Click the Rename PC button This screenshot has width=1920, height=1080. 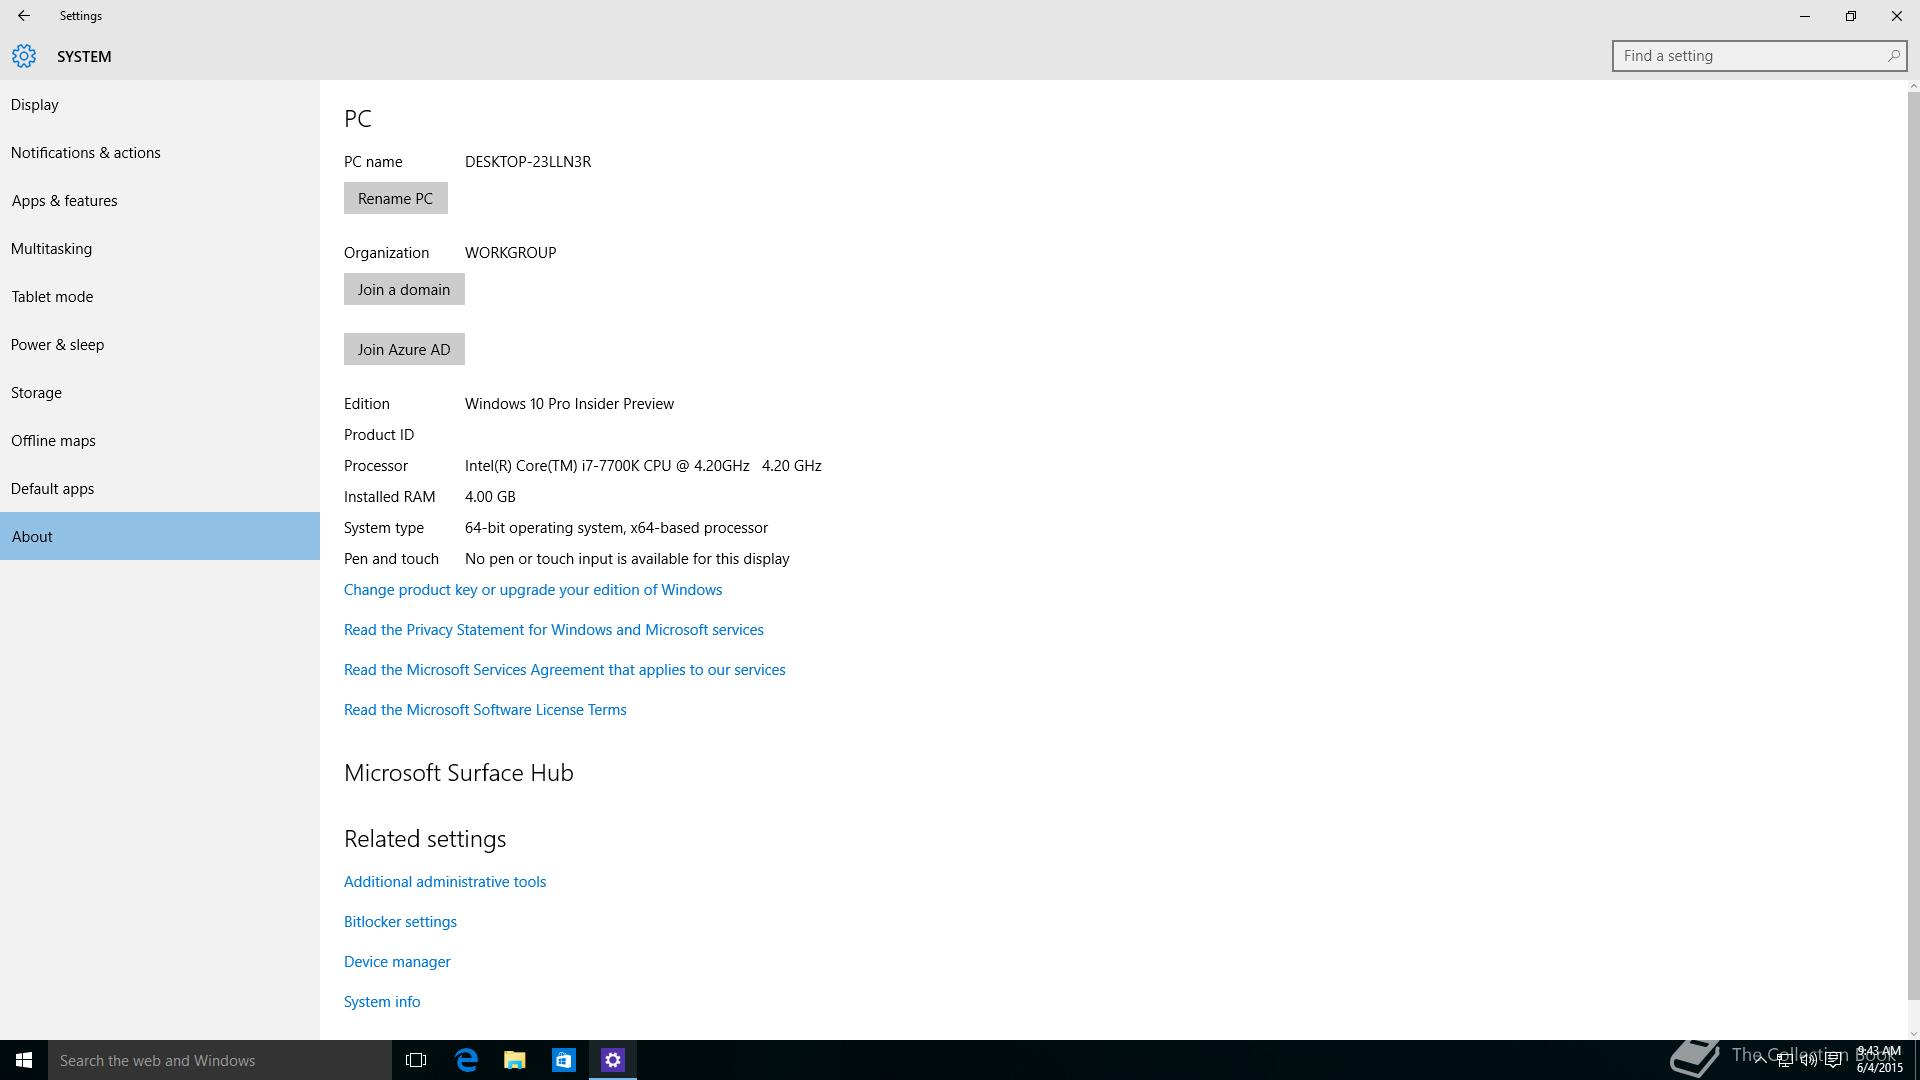click(395, 198)
